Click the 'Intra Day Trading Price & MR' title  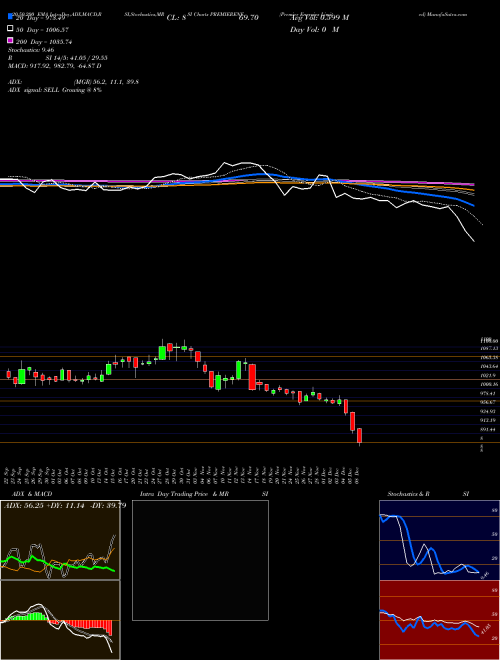(184, 494)
